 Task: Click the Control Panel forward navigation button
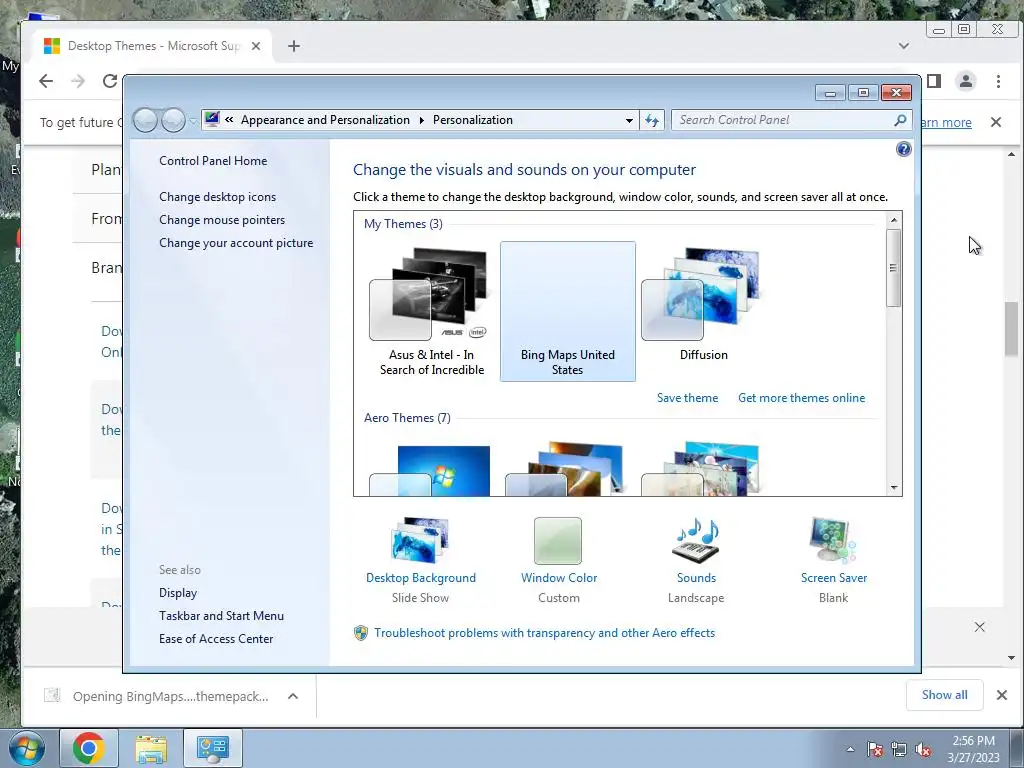pyautogui.click(x=173, y=120)
